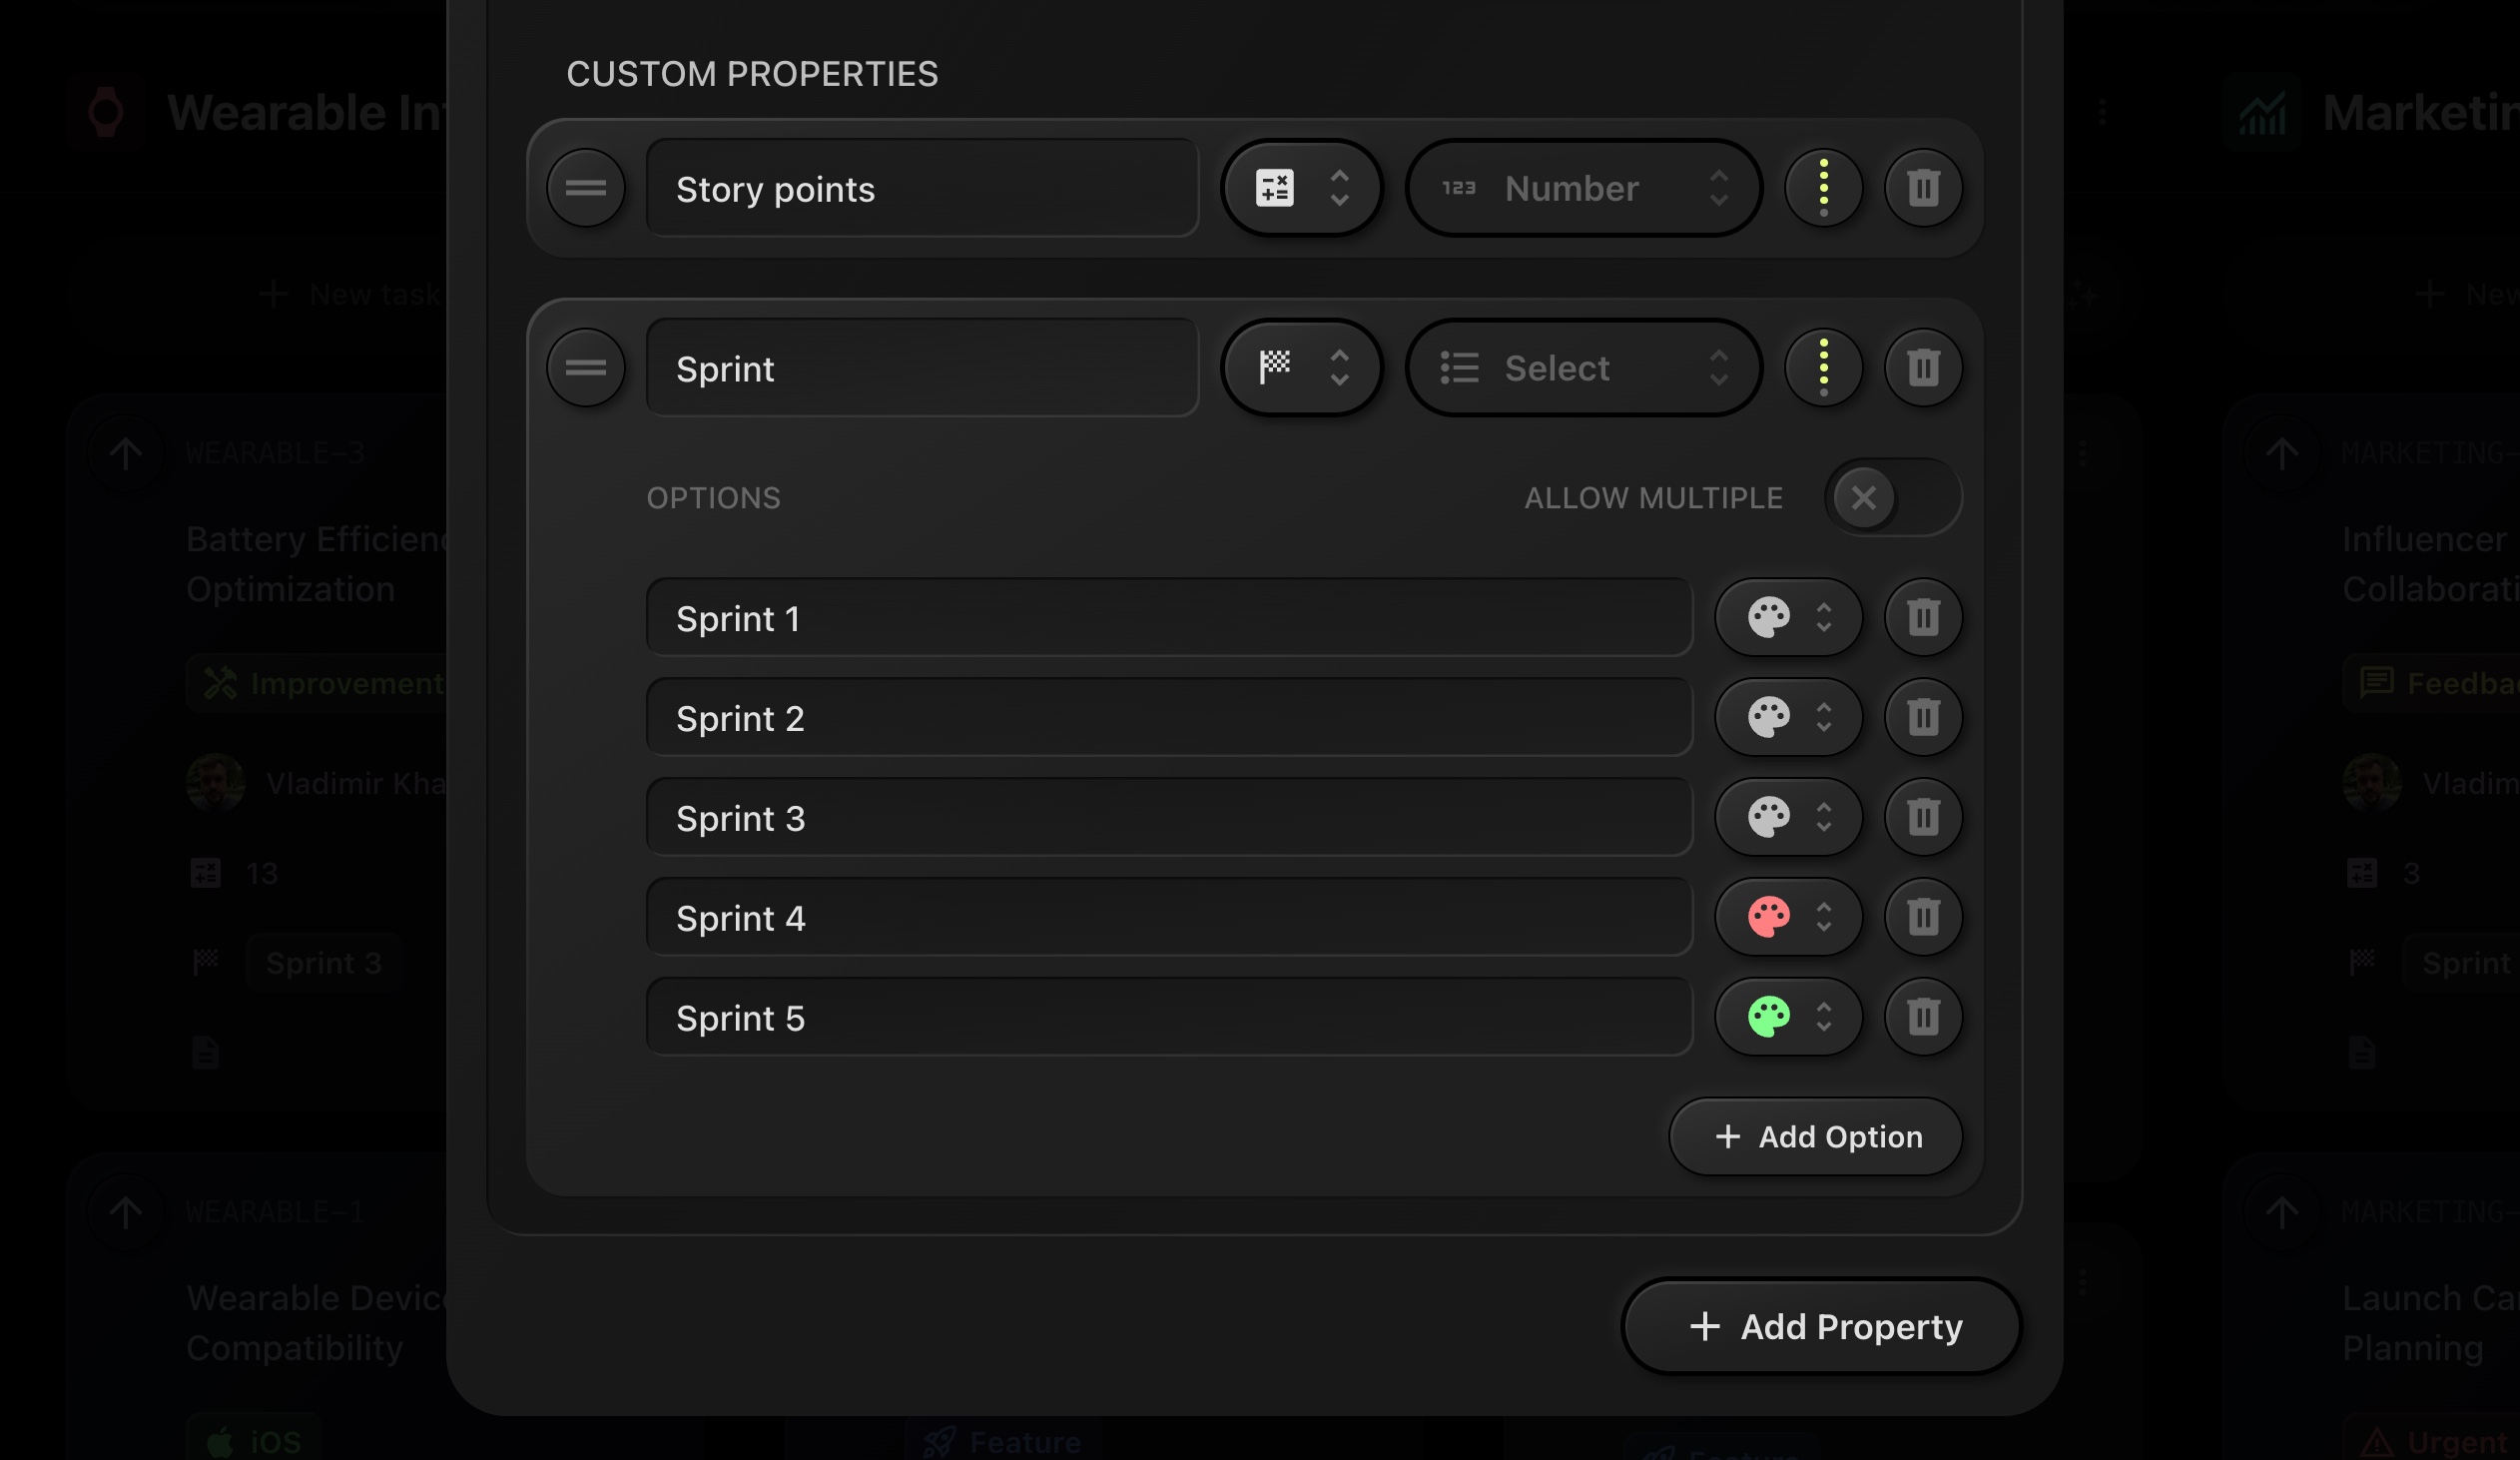Open Story points icon picker dropdown
The height and width of the screenshot is (1460, 2520).
tap(1301, 188)
